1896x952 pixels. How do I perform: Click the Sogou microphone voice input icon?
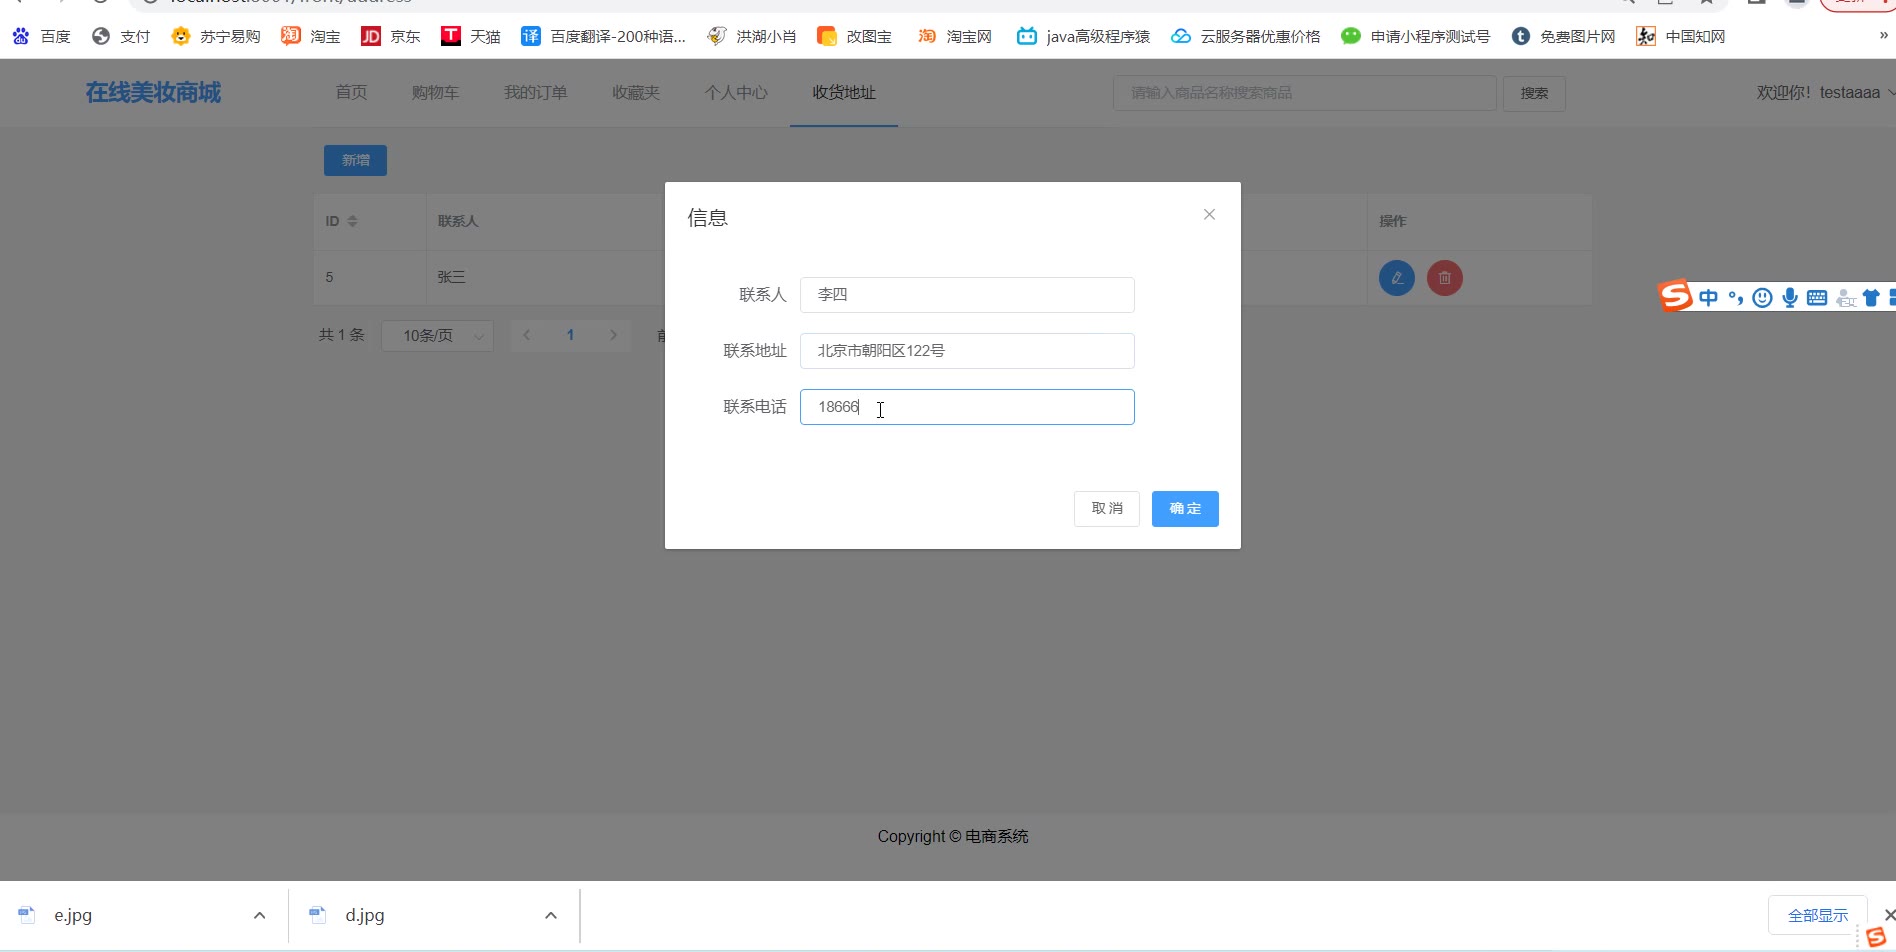tap(1789, 297)
